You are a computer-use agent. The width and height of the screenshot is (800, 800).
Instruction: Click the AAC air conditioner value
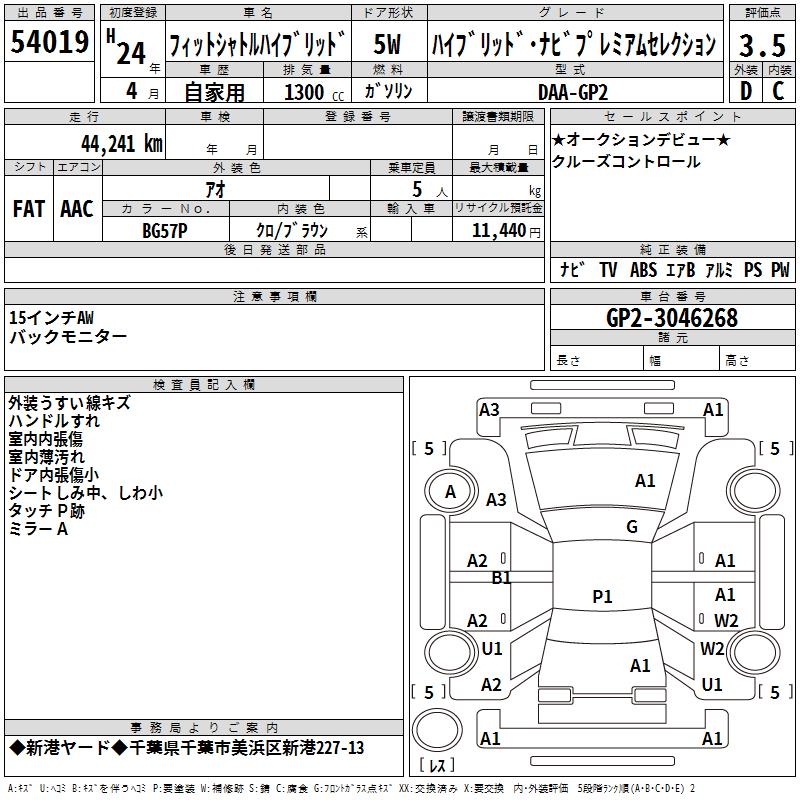coord(77,208)
